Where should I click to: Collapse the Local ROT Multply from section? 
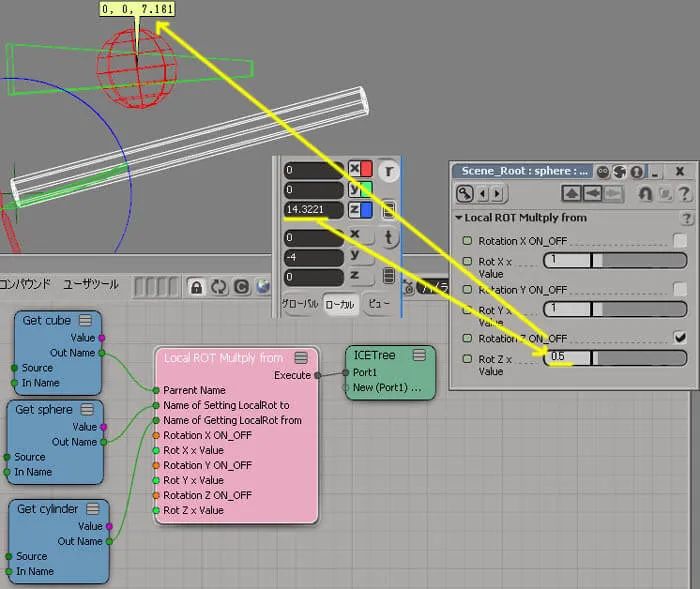coord(458,218)
